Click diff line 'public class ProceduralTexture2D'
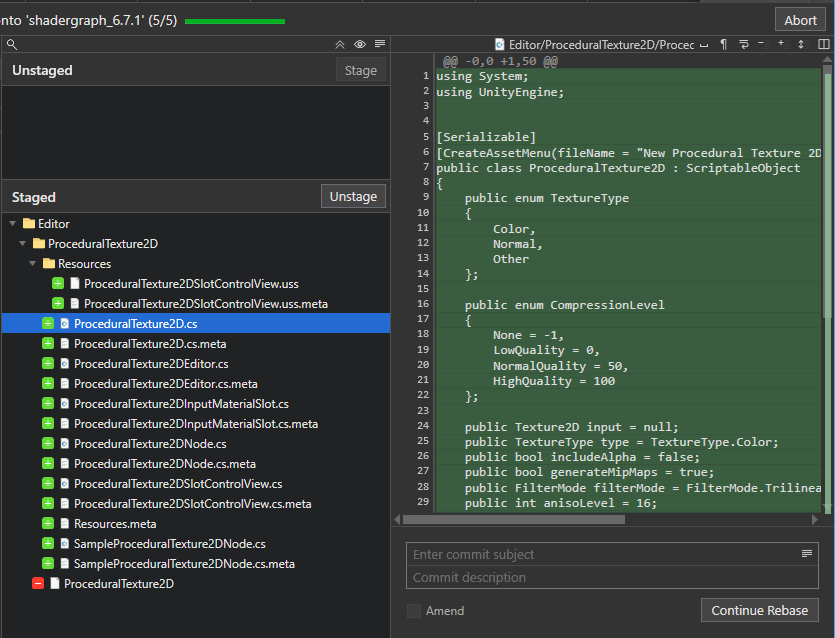 click(x=618, y=168)
